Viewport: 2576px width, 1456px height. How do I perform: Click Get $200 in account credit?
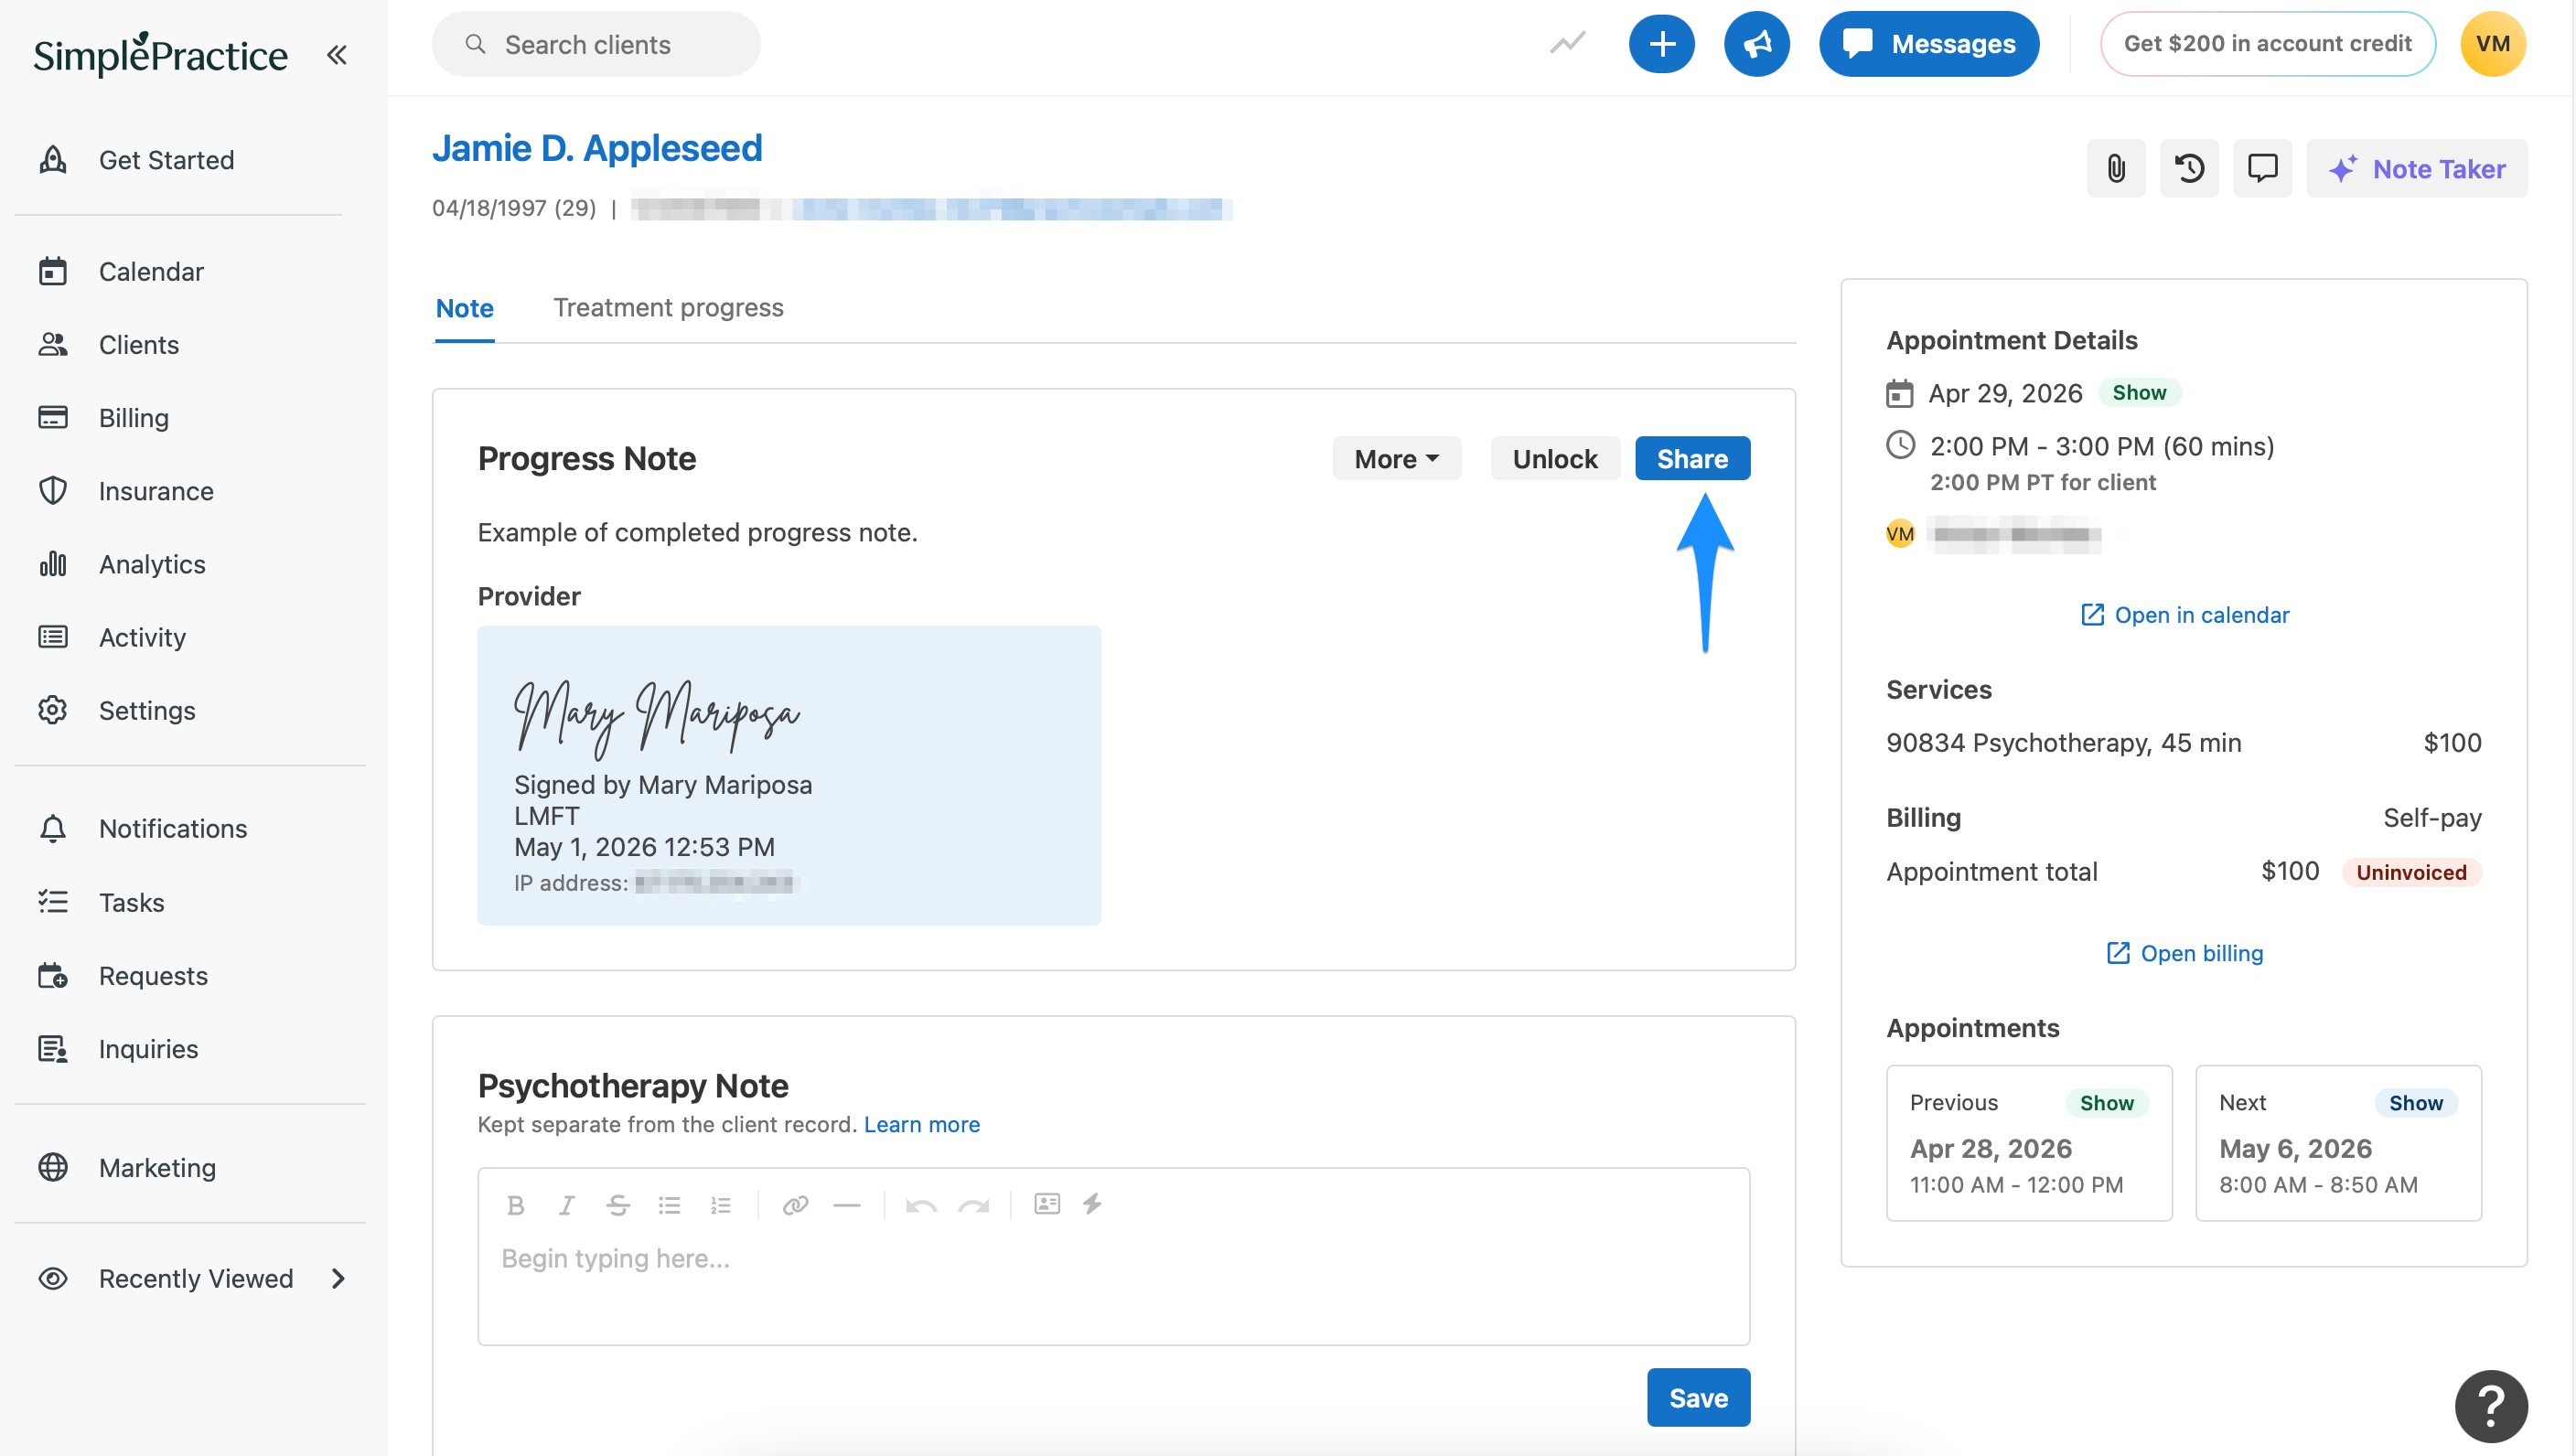point(2267,44)
